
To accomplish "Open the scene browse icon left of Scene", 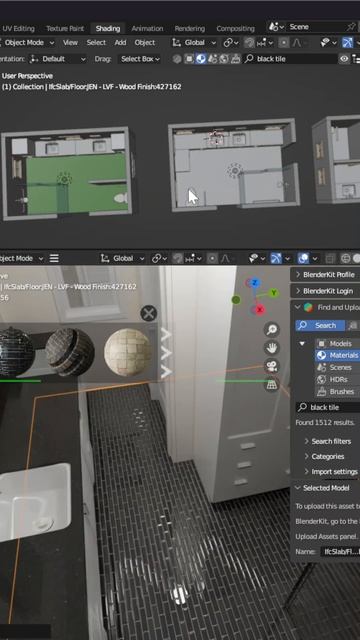I will [x=276, y=27].
